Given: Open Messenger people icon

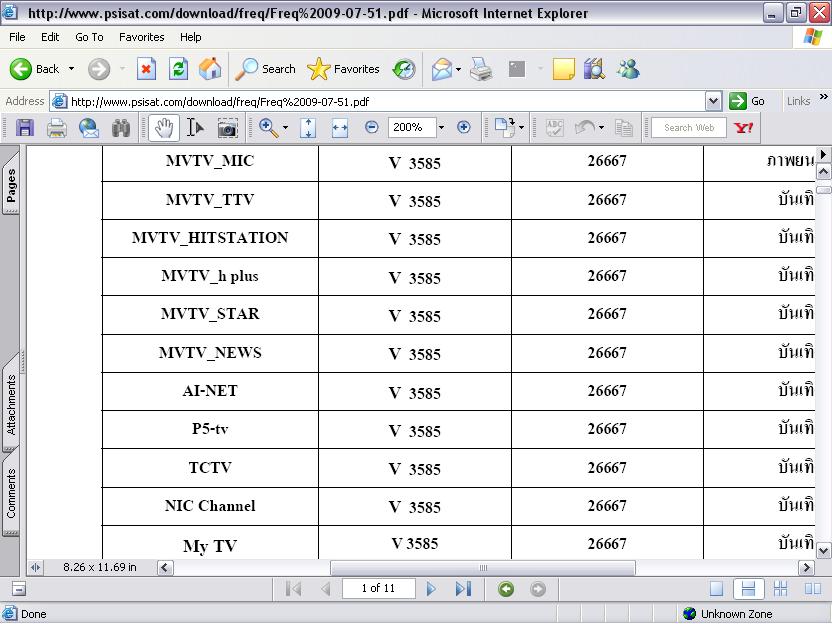Looking at the screenshot, I should tap(628, 69).
